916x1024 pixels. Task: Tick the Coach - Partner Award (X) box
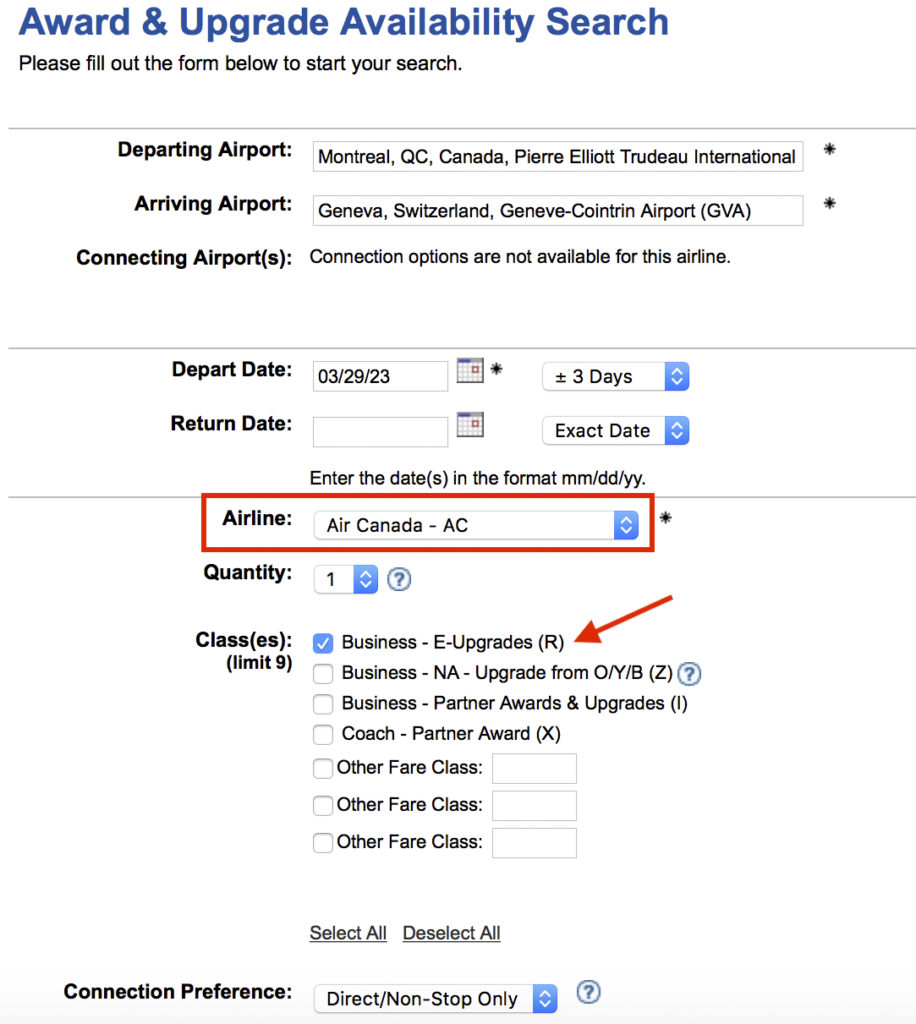(x=323, y=734)
